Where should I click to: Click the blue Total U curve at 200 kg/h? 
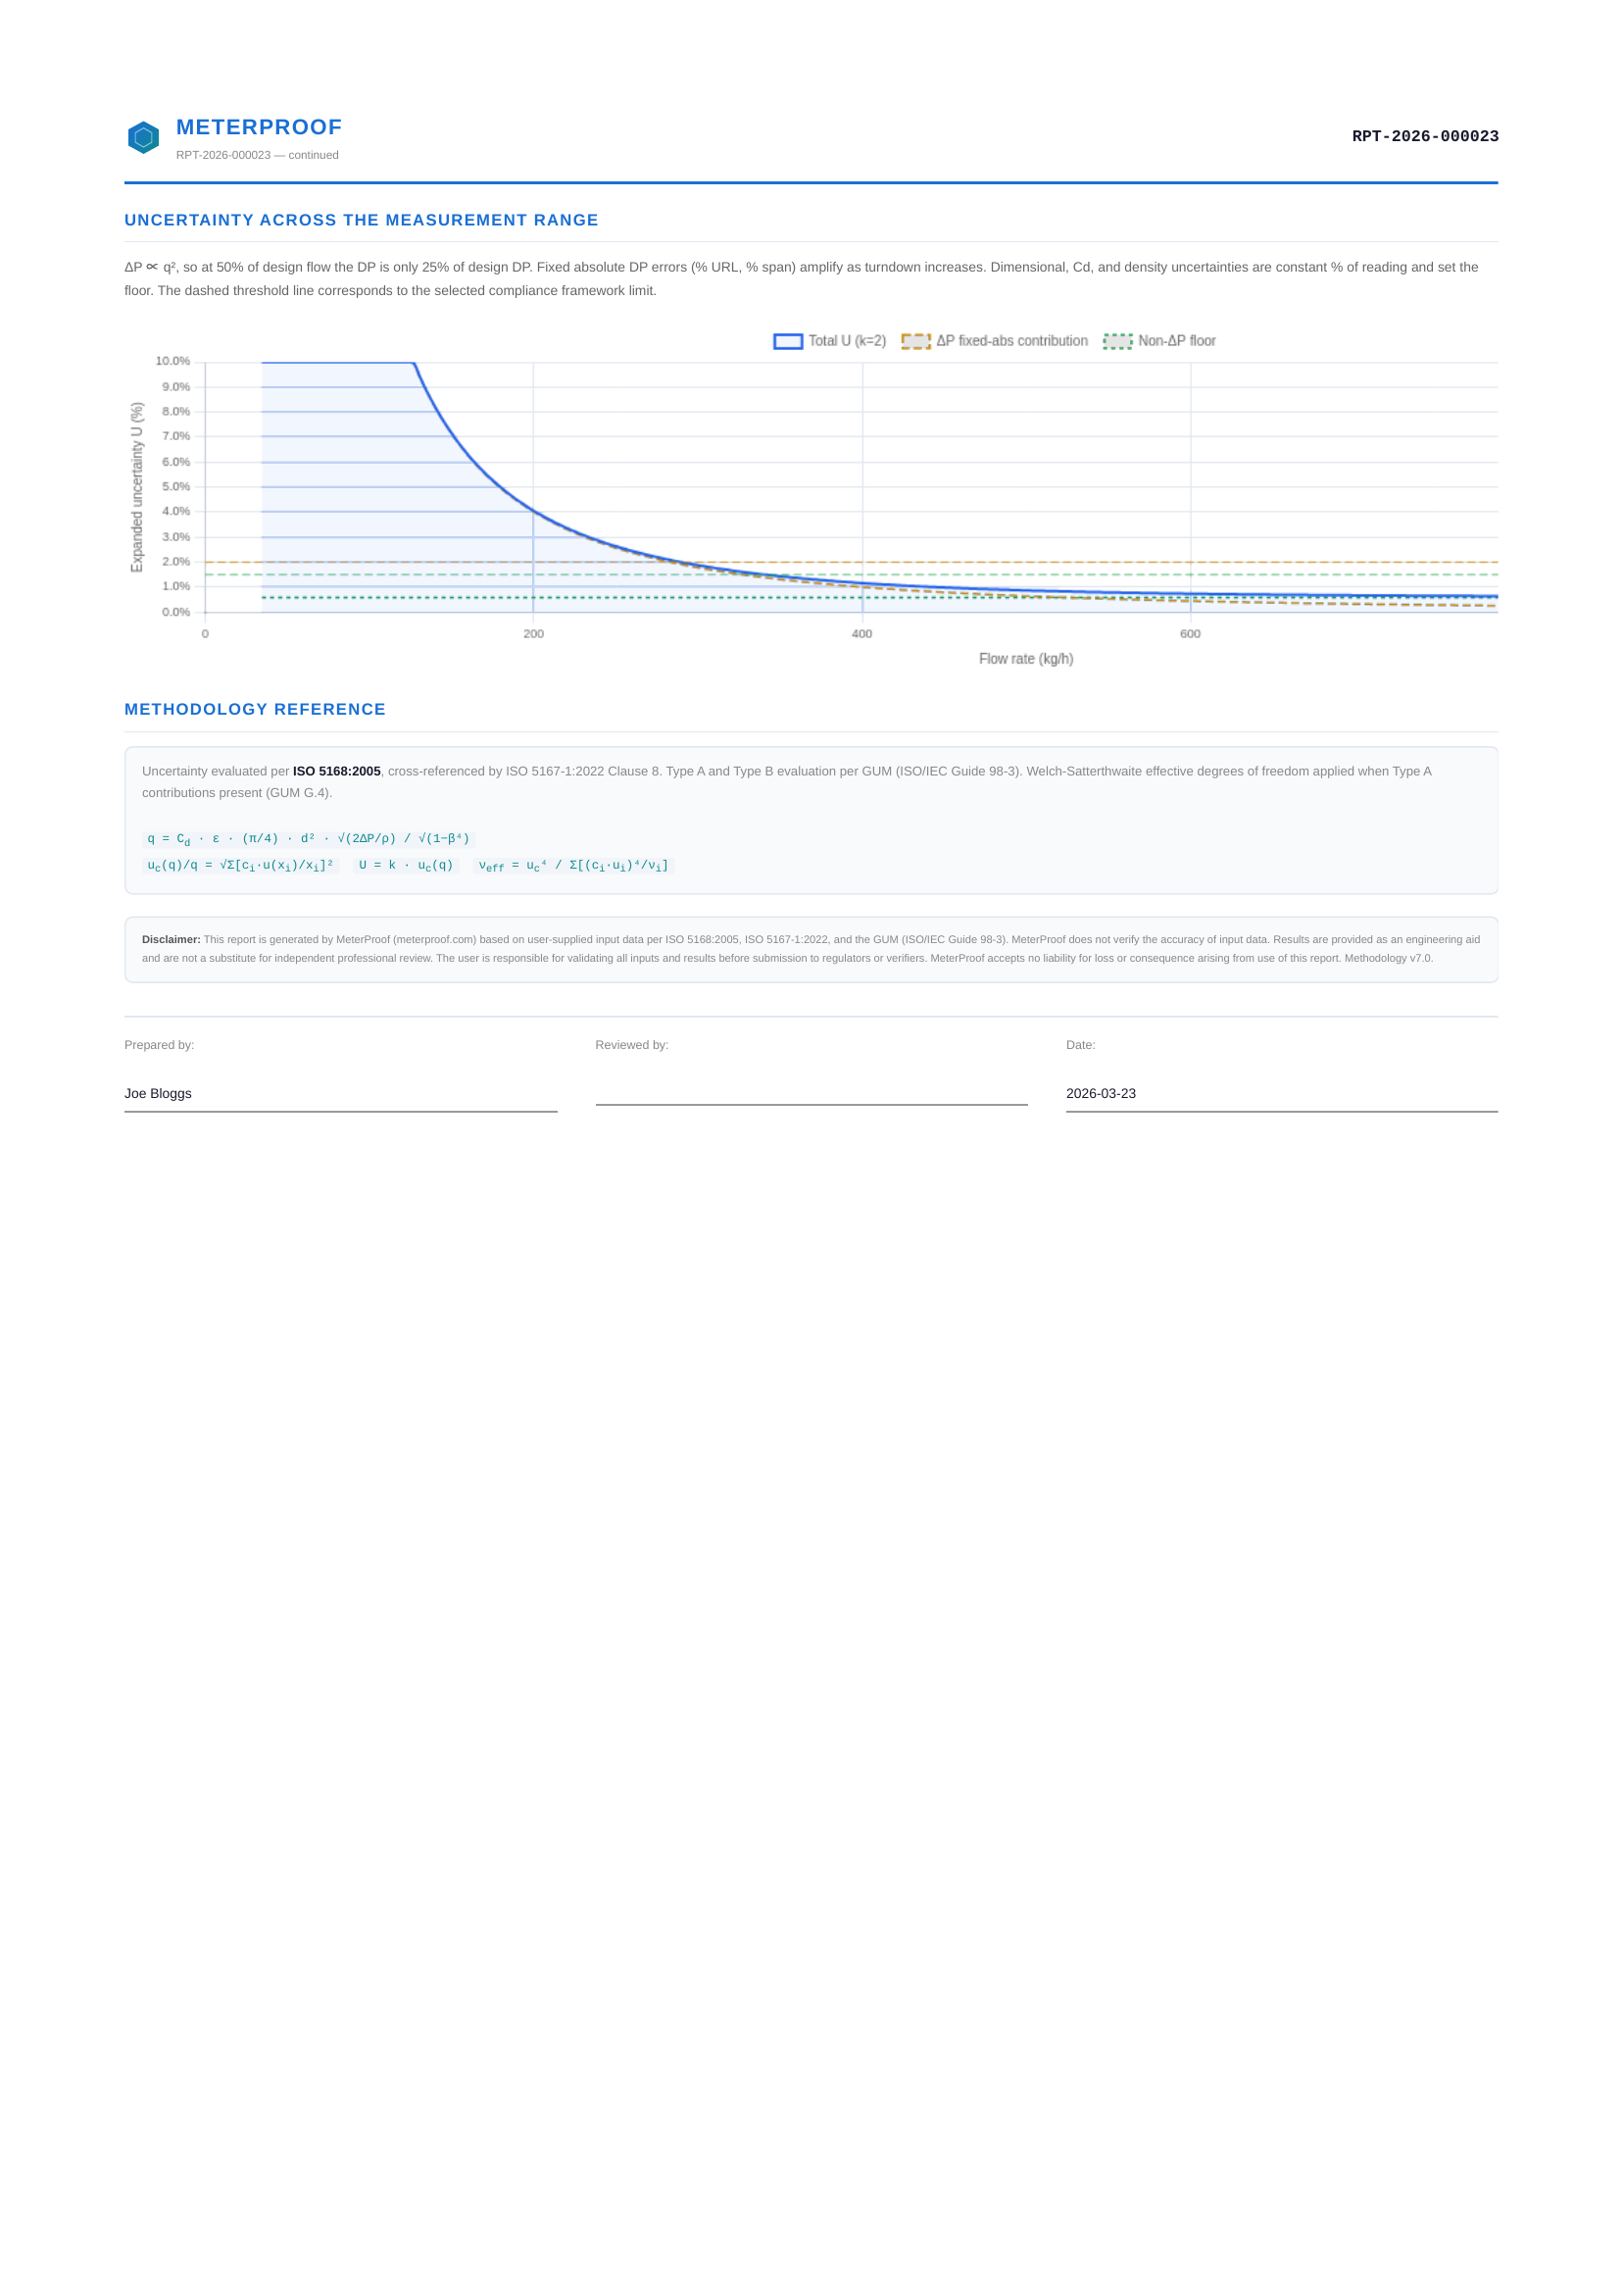[533, 512]
